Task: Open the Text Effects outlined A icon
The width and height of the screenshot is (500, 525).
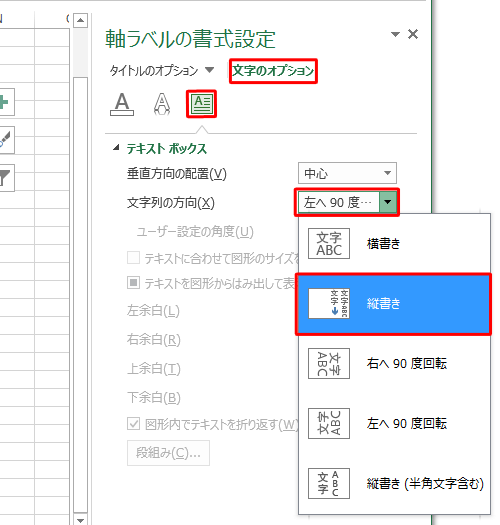Action: pos(162,104)
